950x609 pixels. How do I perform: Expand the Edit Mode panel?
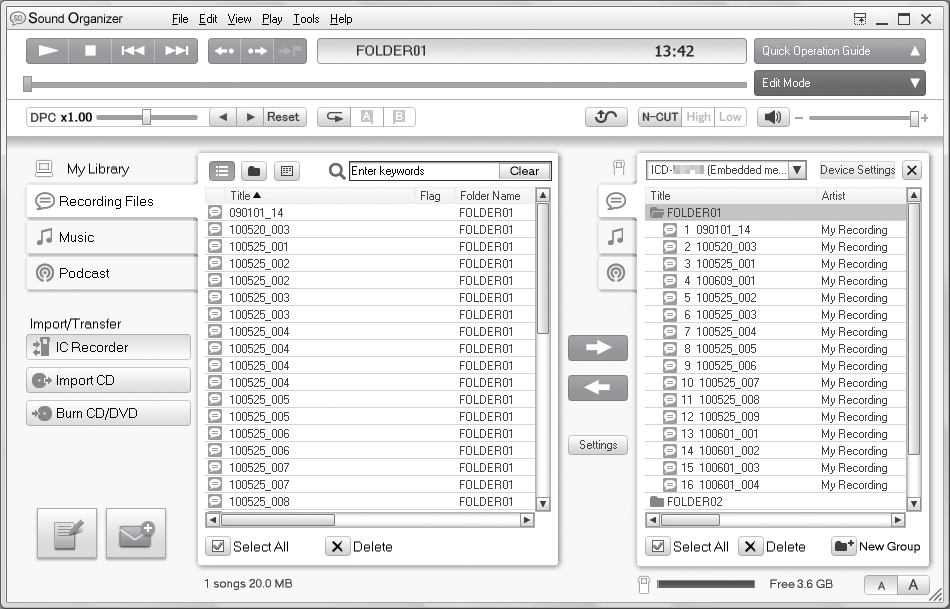pos(840,83)
